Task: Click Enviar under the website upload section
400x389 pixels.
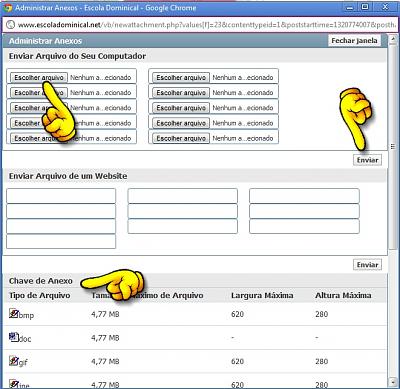Action: (367, 265)
